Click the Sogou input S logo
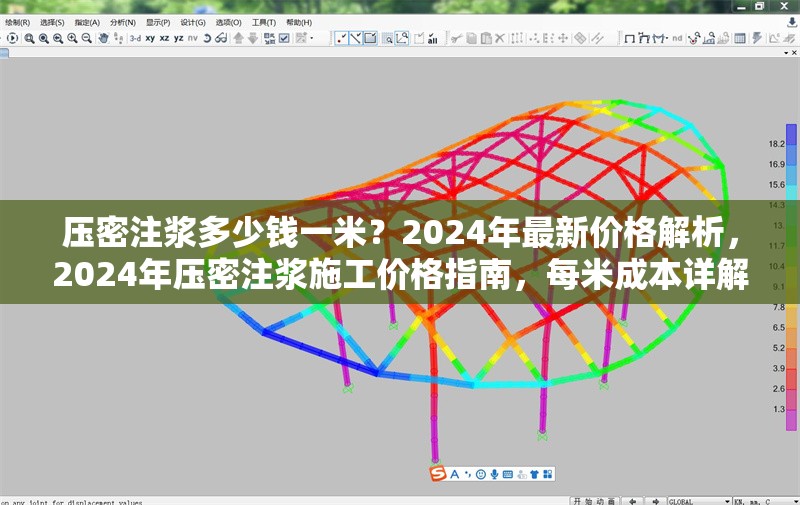The height and width of the screenshot is (505, 800). [x=438, y=474]
